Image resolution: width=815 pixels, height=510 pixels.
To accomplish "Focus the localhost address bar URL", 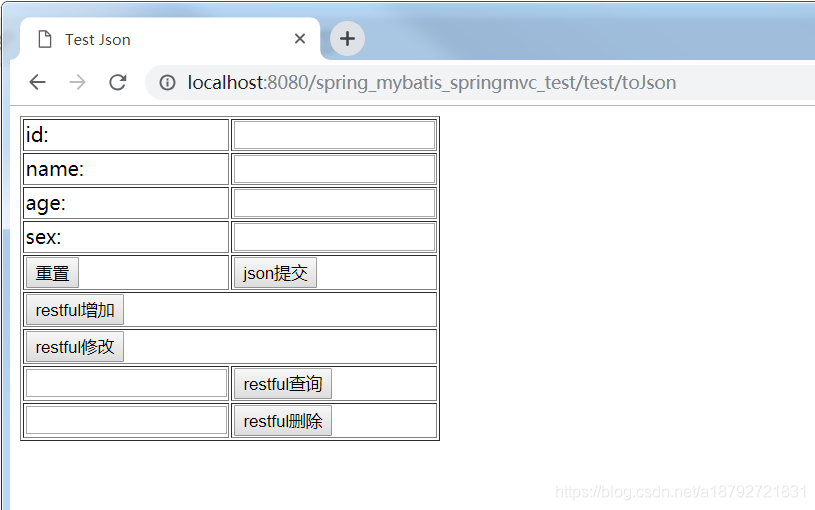I will (x=431, y=83).
